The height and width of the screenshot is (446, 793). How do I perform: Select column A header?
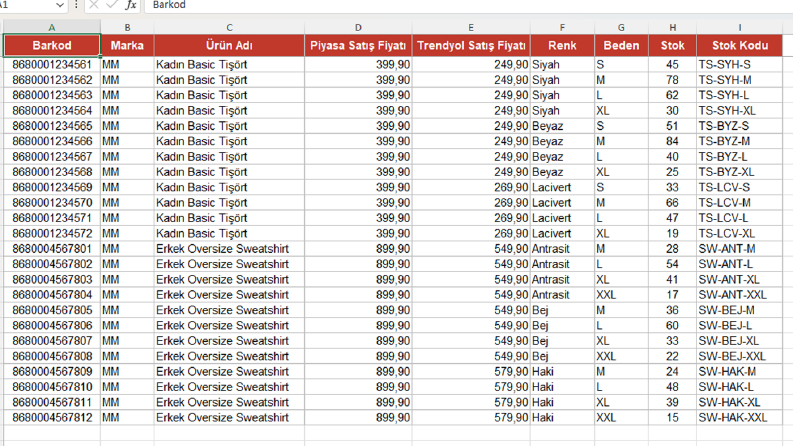click(52, 27)
